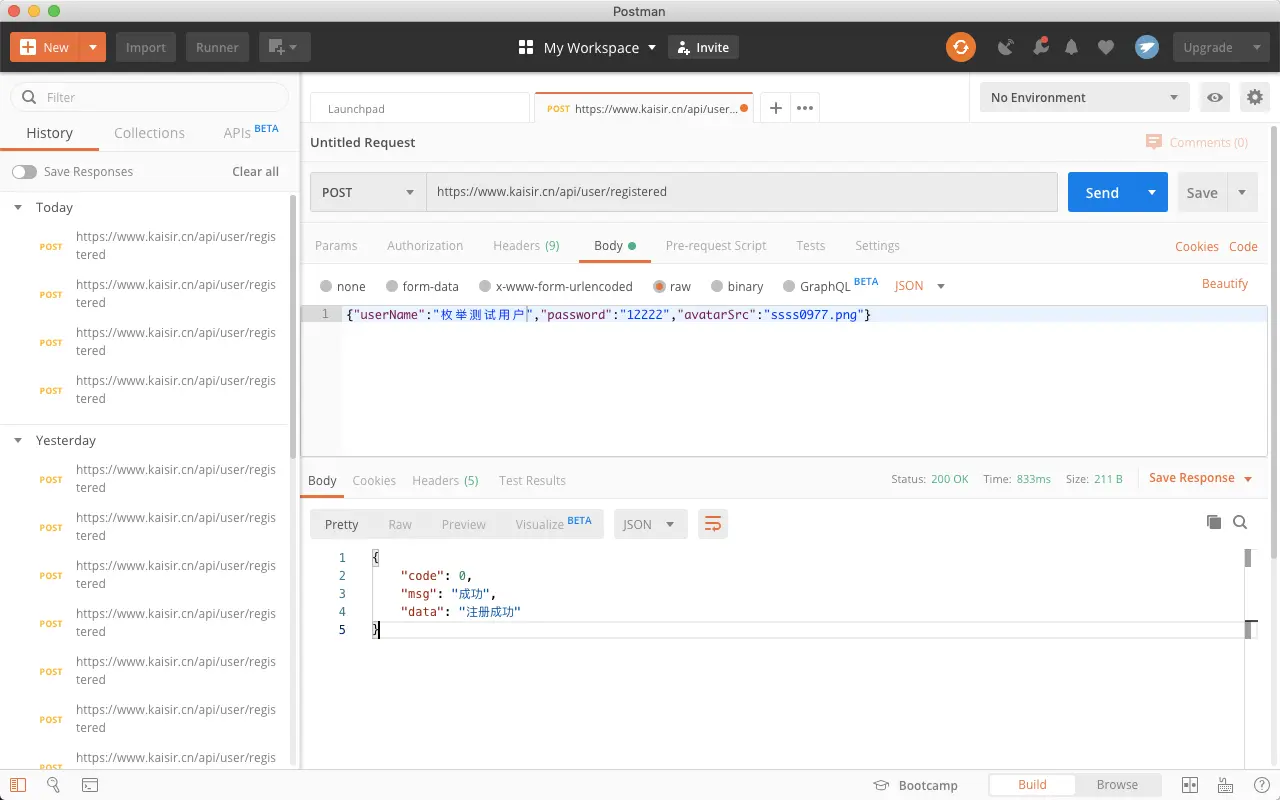1280x800 pixels.
Task: Copy response body to clipboard
Action: tap(1213, 522)
